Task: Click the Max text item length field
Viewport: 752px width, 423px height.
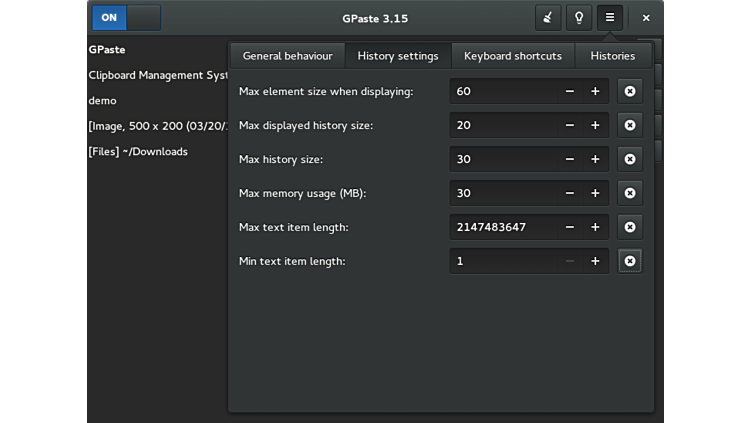Action: 502,227
